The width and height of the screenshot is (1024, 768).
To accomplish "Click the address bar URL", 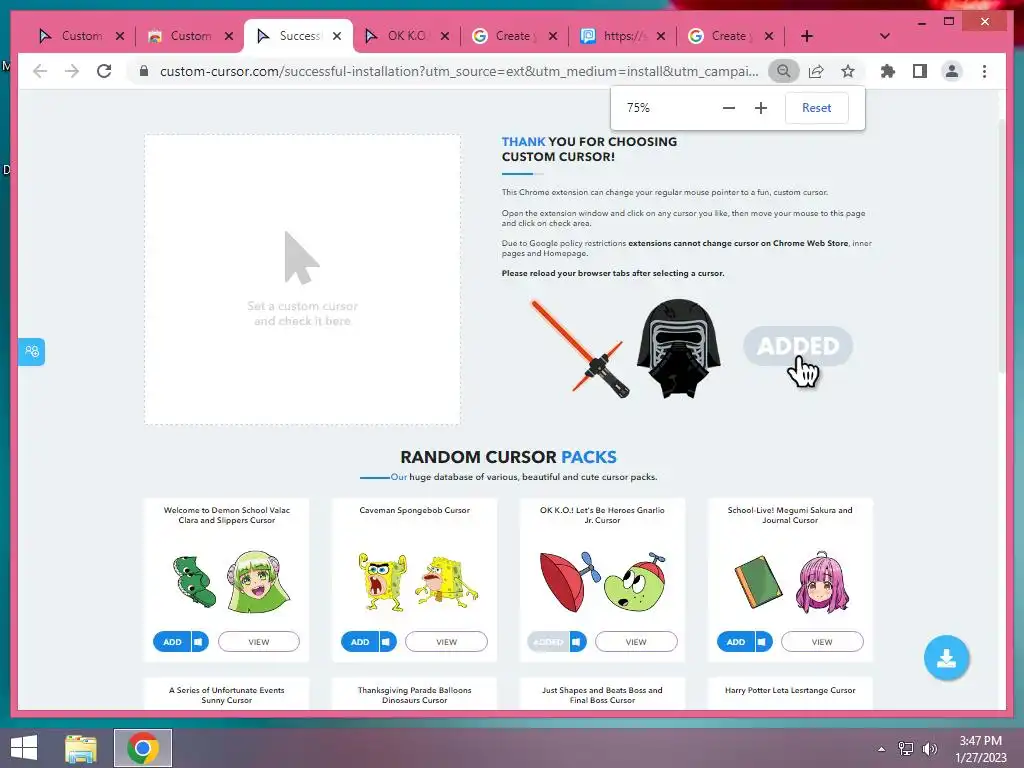I will click(x=459, y=71).
